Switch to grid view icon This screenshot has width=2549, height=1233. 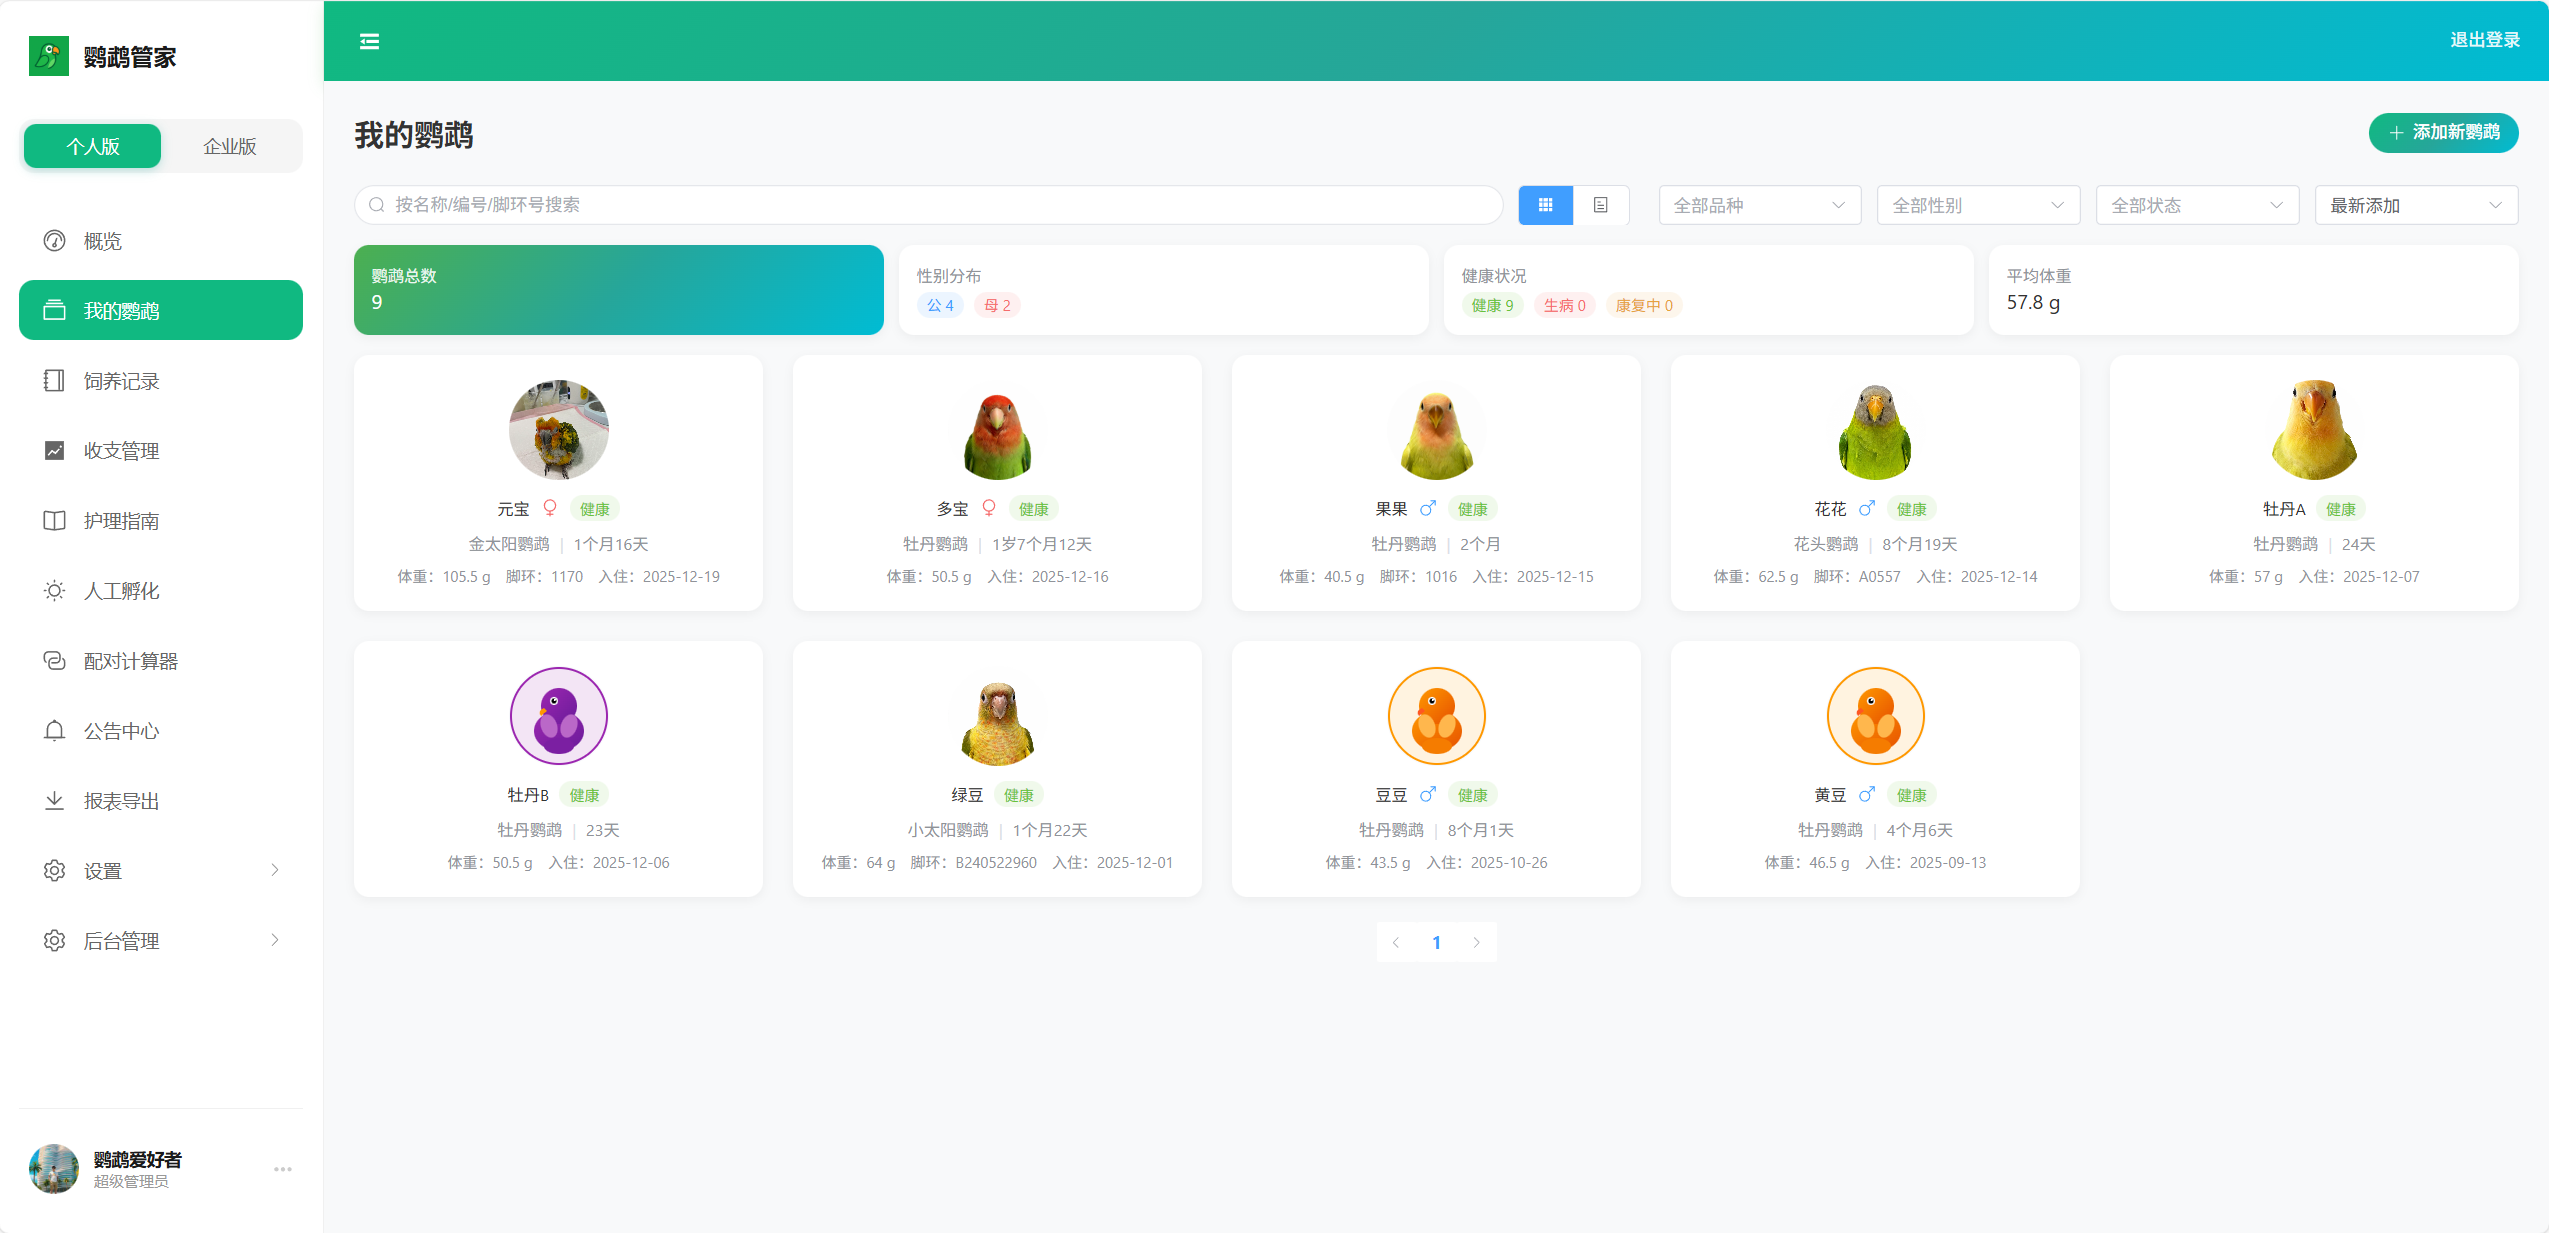(1545, 205)
